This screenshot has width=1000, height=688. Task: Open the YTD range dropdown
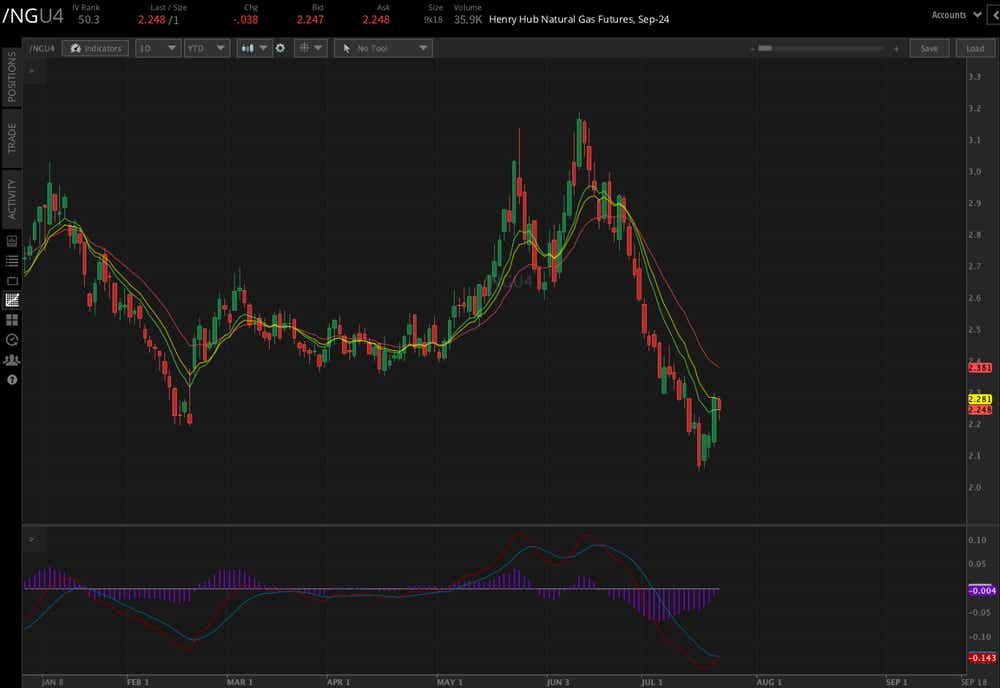206,47
